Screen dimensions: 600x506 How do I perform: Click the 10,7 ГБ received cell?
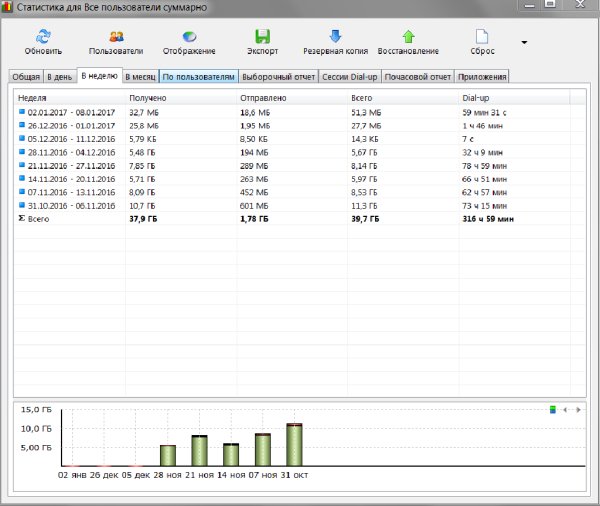[x=142, y=206]
